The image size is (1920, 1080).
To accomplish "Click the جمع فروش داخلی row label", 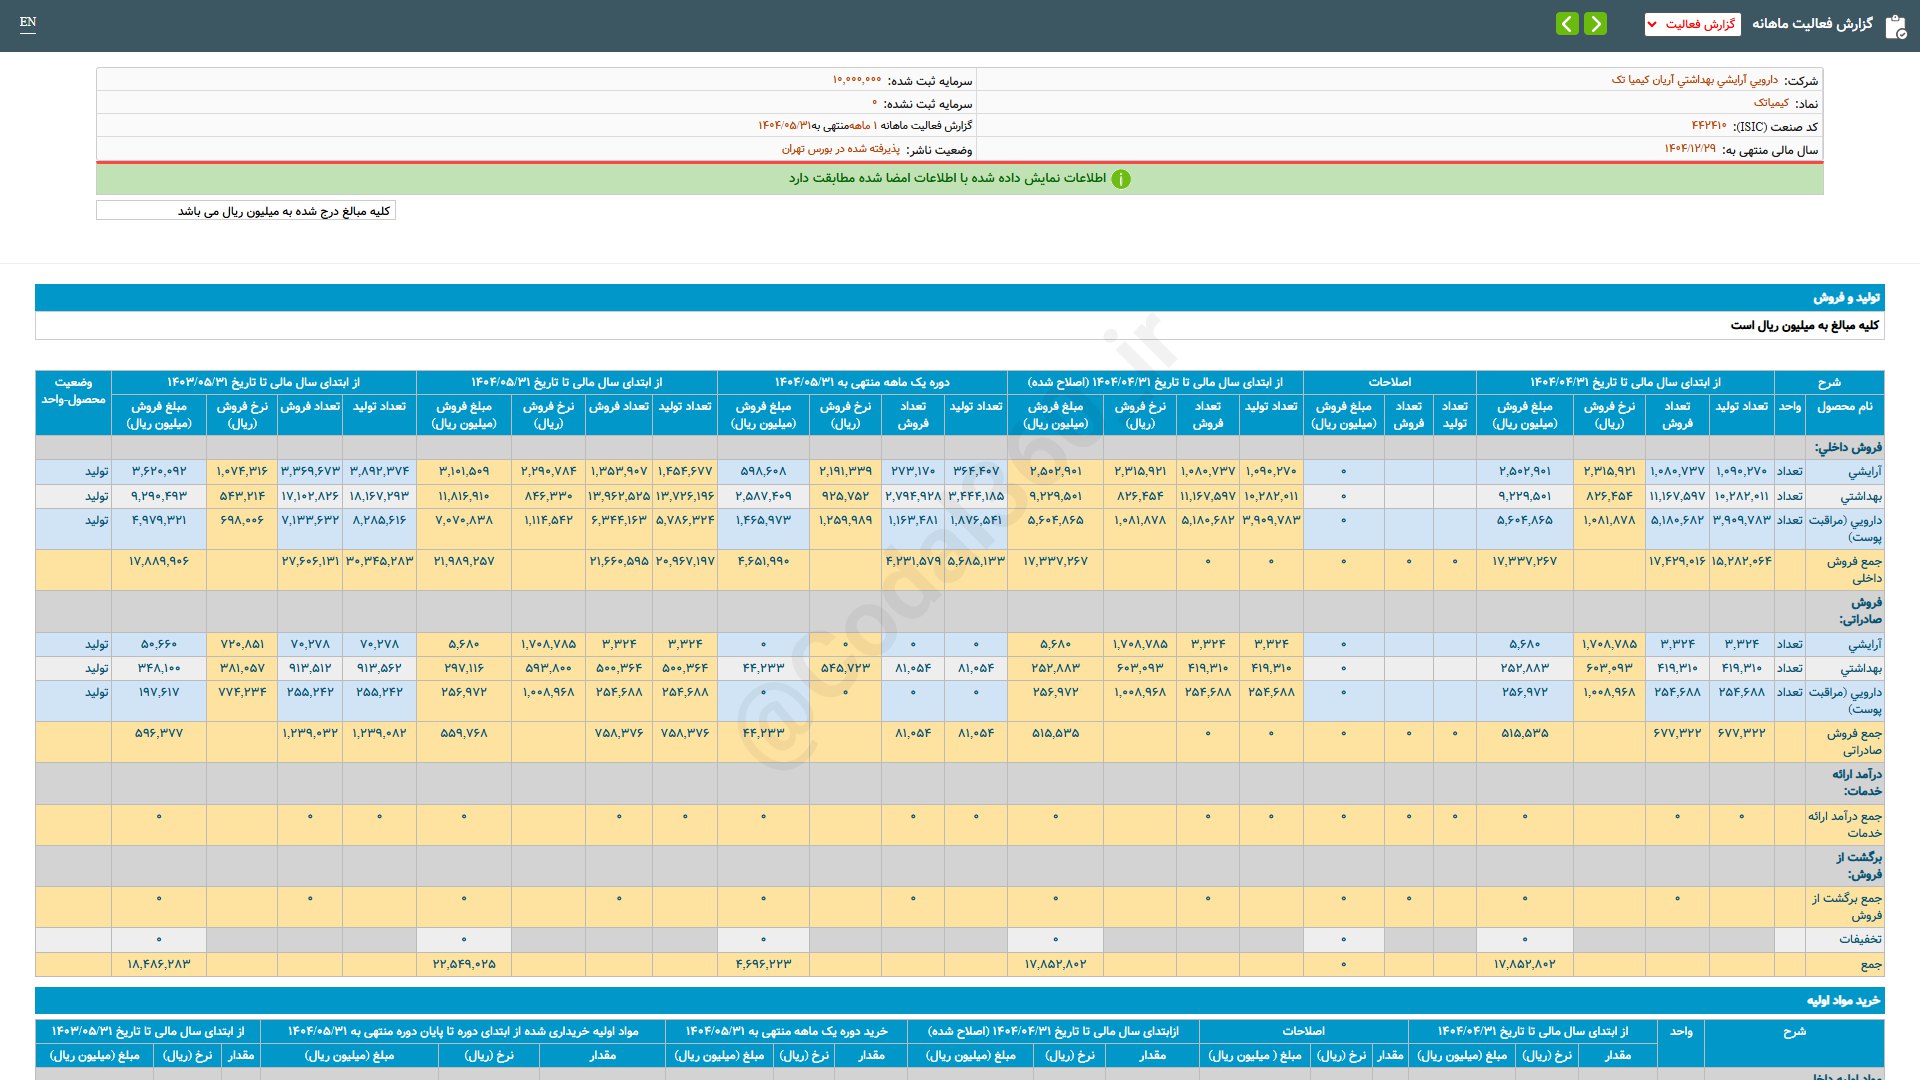I will (x=1853, y=569).
